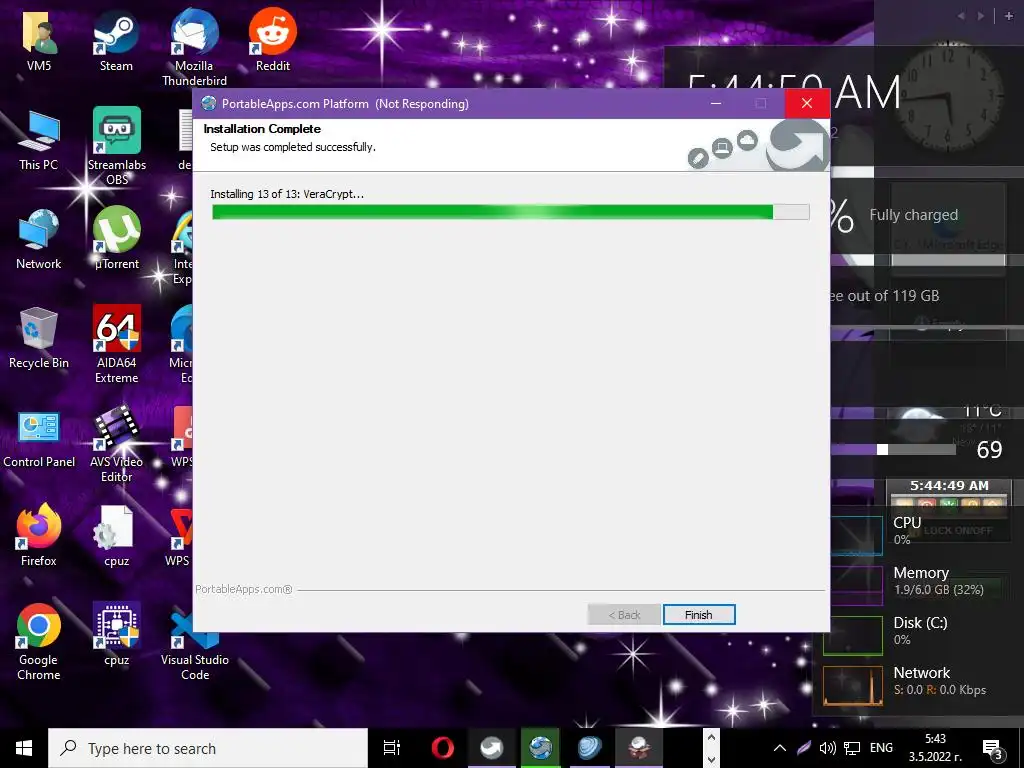This screenshot has height=768, width=1024.
Task: Launch the Firefox desktop shortcut
Action: (x=39, y=536)
